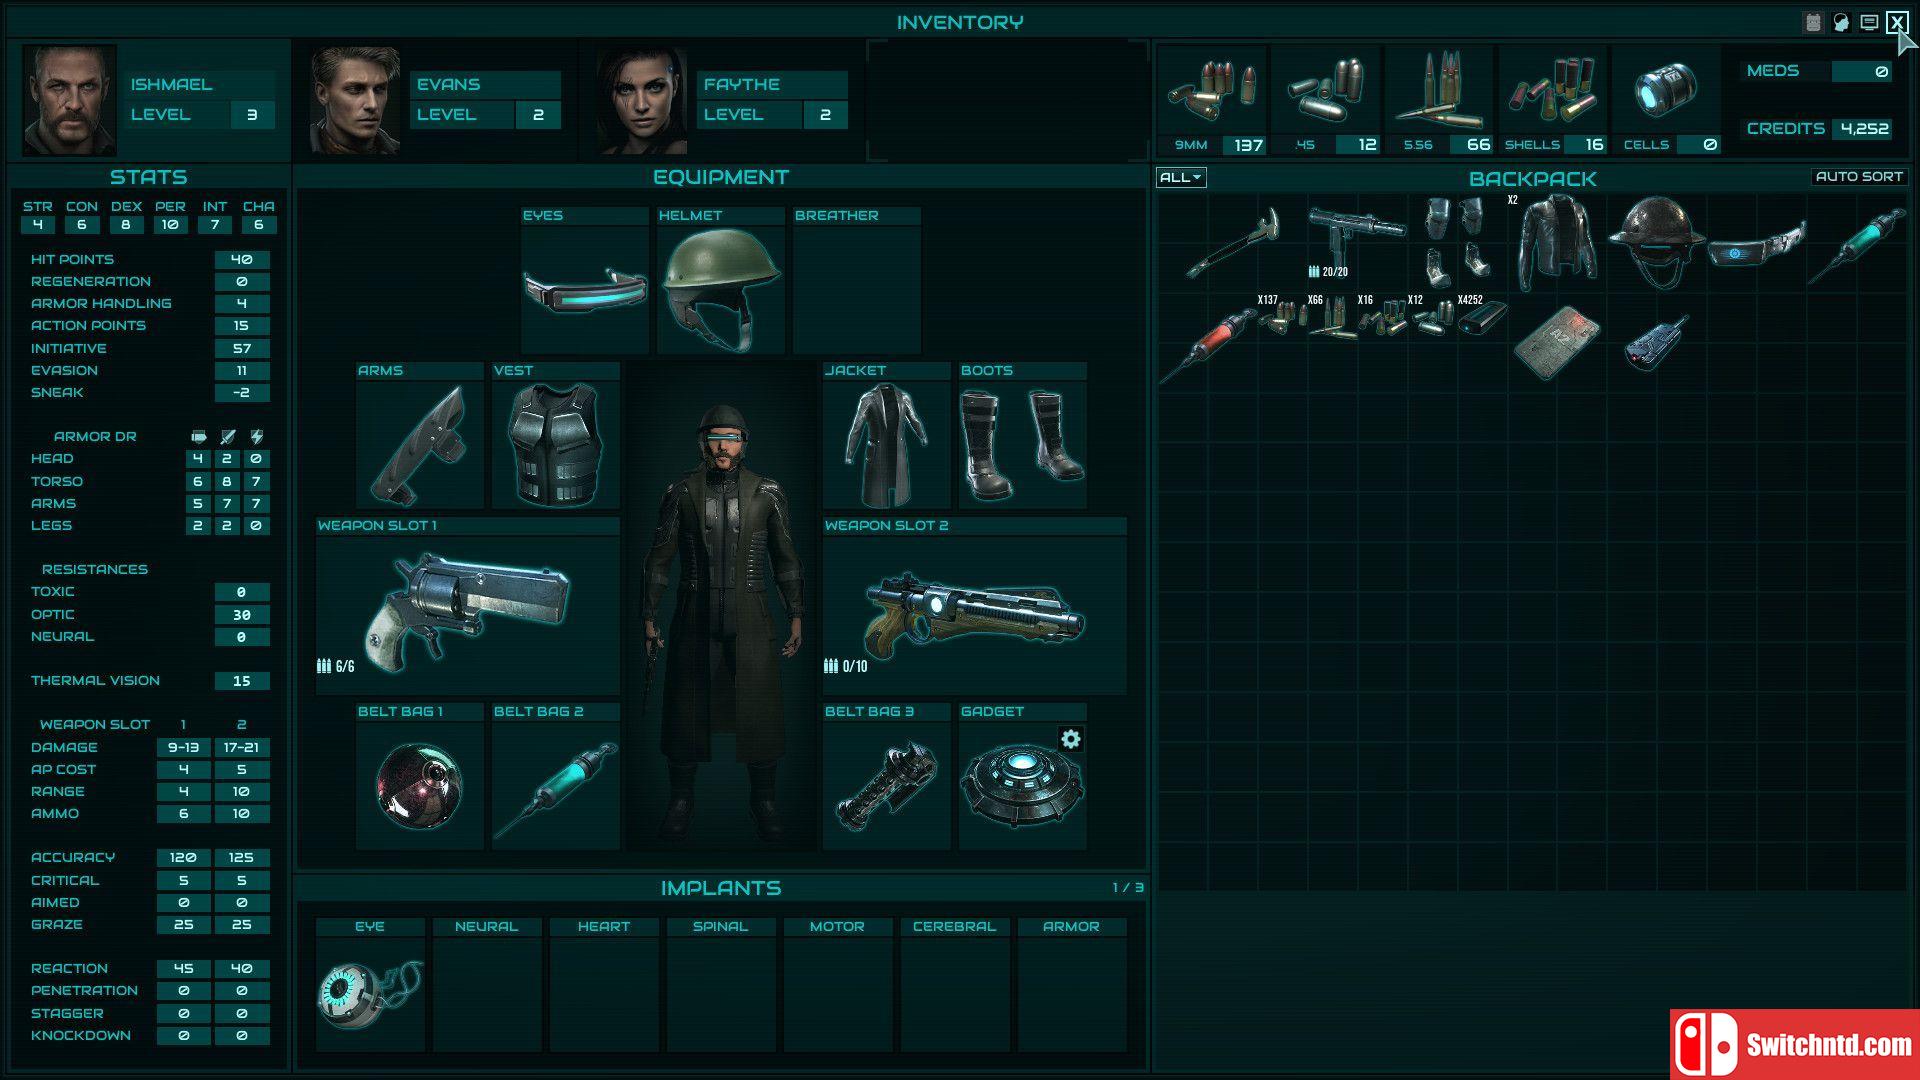This screenshot has height=1080, width=1920.
Task: Select the 5.56 ammo icon in ammo bar
Action: [x=1440, y=90]
